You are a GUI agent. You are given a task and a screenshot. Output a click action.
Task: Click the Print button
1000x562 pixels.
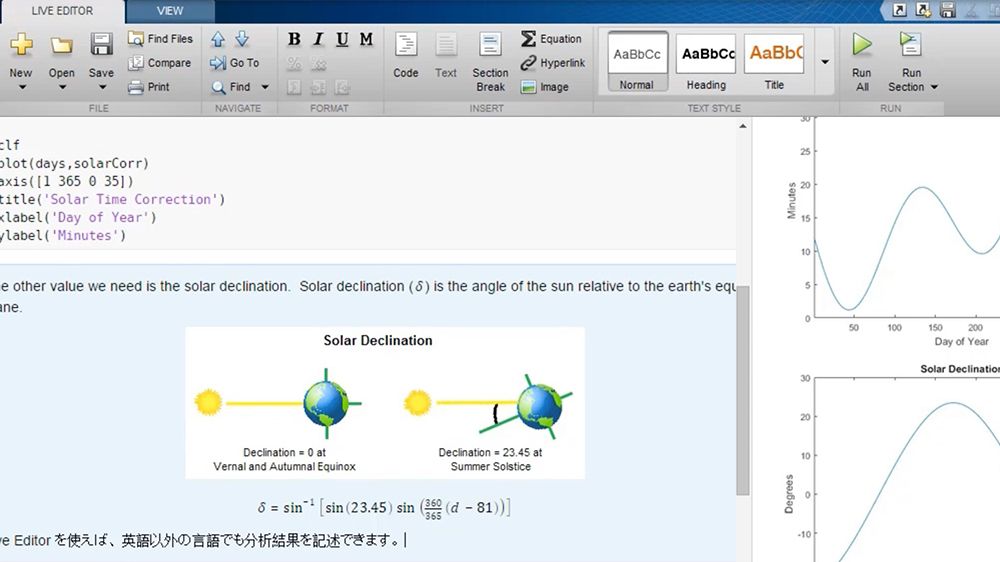(x=149, y=87)
